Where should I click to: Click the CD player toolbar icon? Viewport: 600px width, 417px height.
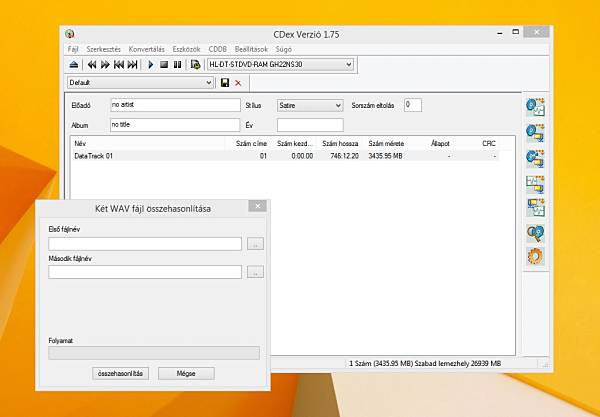[196, 65]
